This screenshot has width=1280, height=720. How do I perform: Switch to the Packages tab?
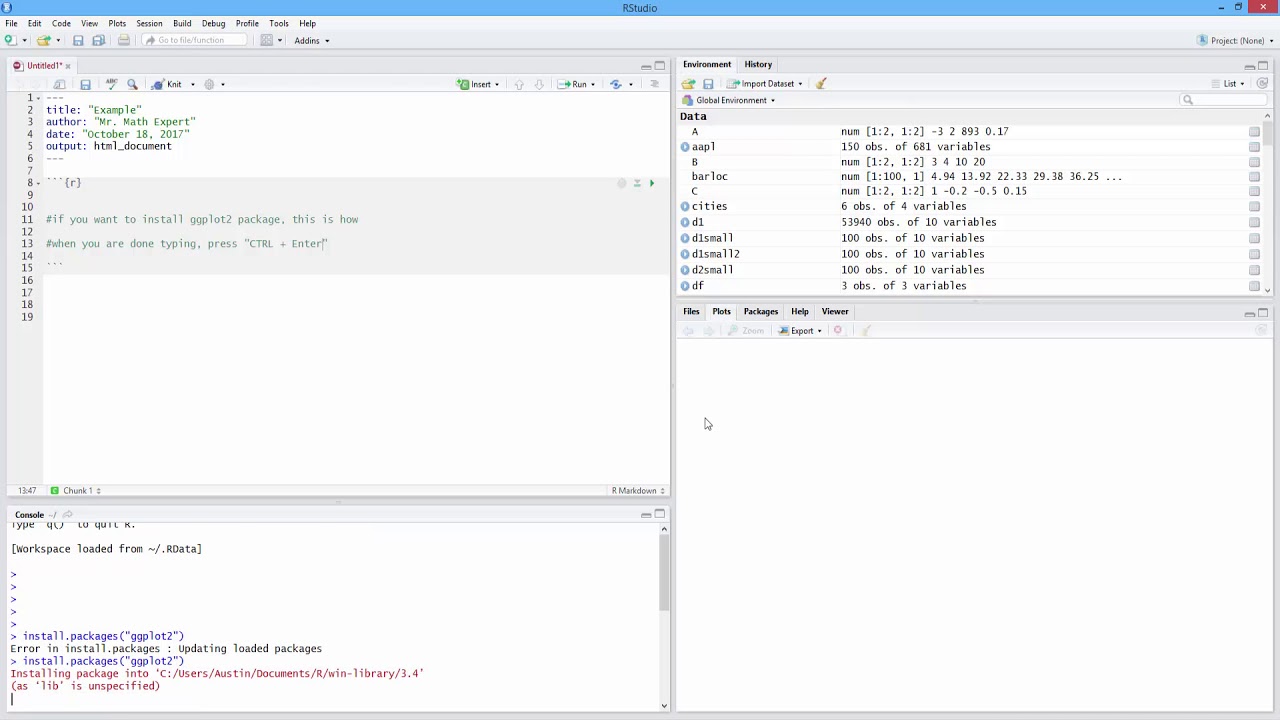pyautogui.click(x=760, y=311)
